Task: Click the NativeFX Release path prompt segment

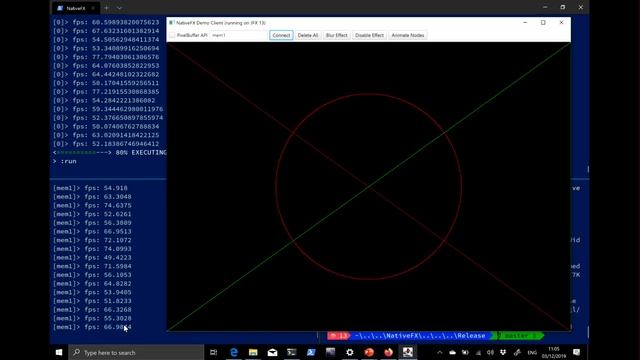Action: tap(420, 336)
